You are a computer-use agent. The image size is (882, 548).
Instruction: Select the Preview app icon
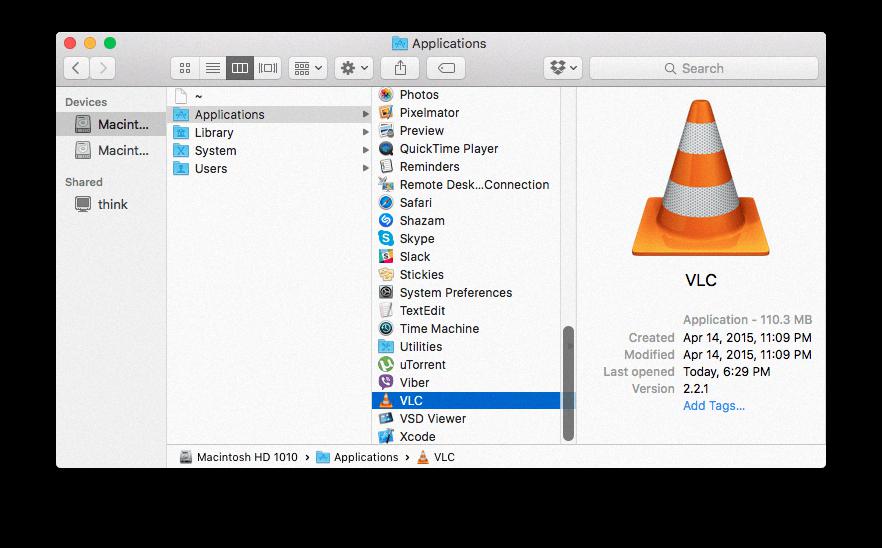pyautogui.click(x=386, y=131)
